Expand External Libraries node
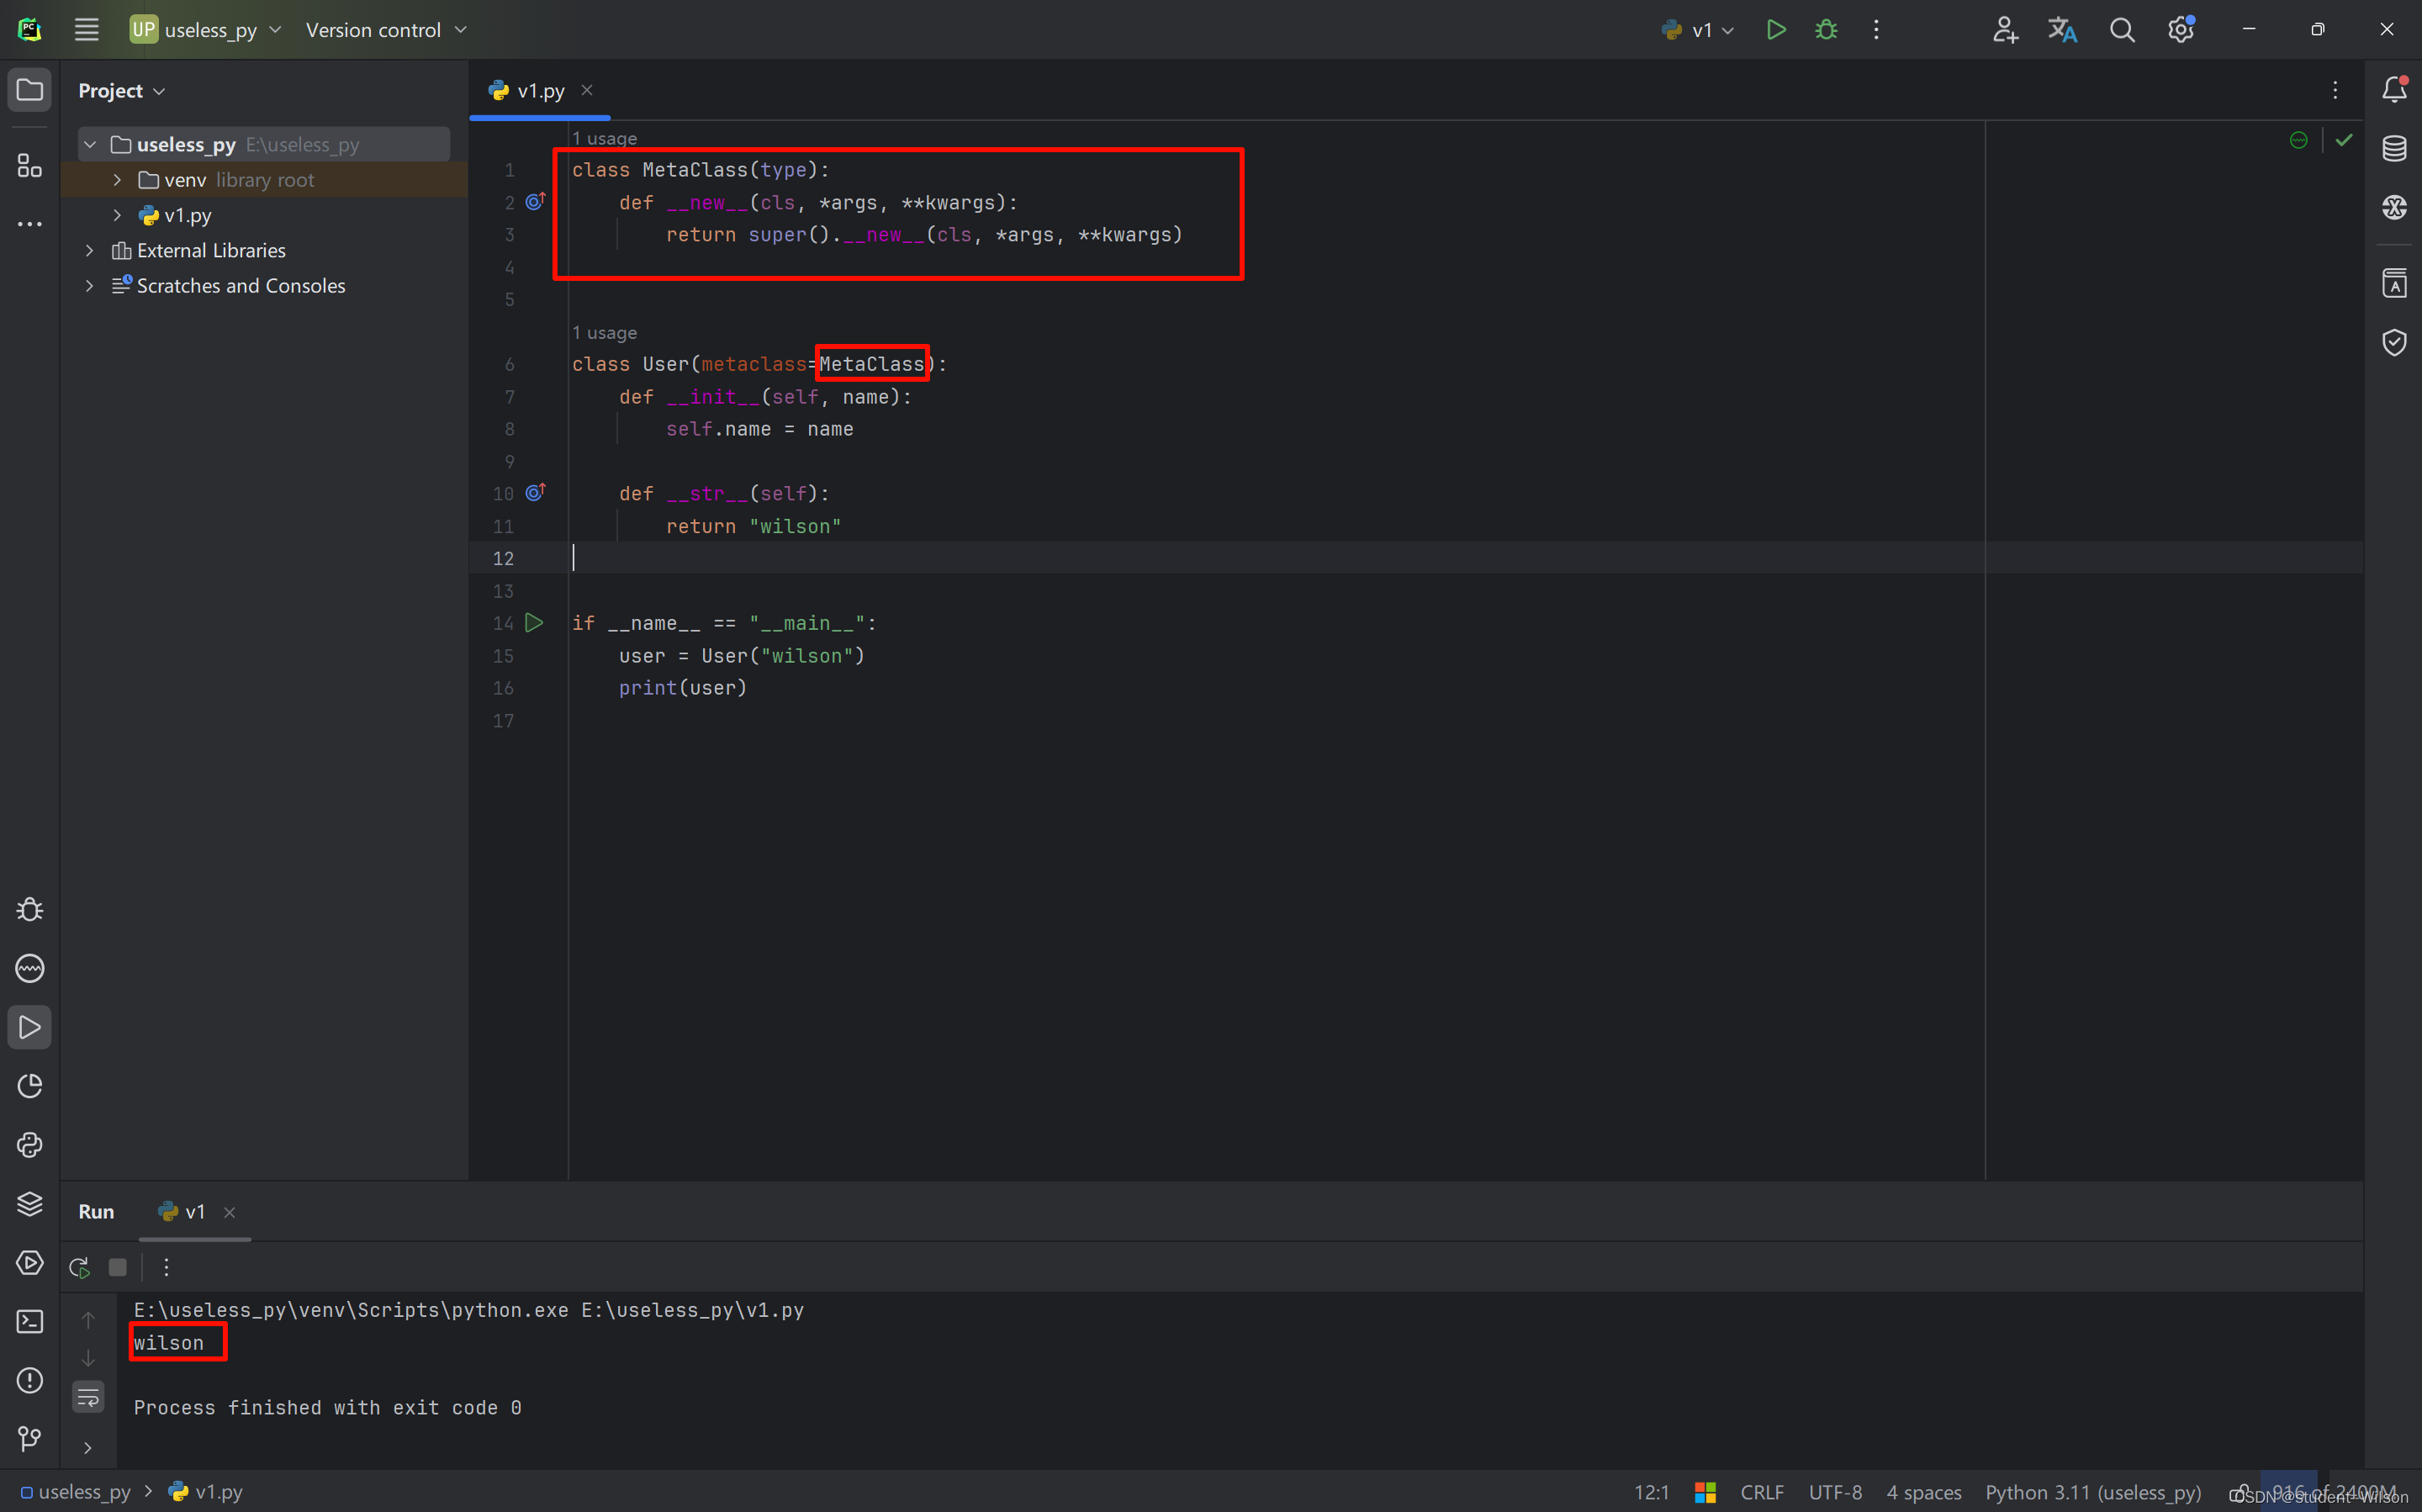This screenshot has height=1512, width=2422. point(90,250)
